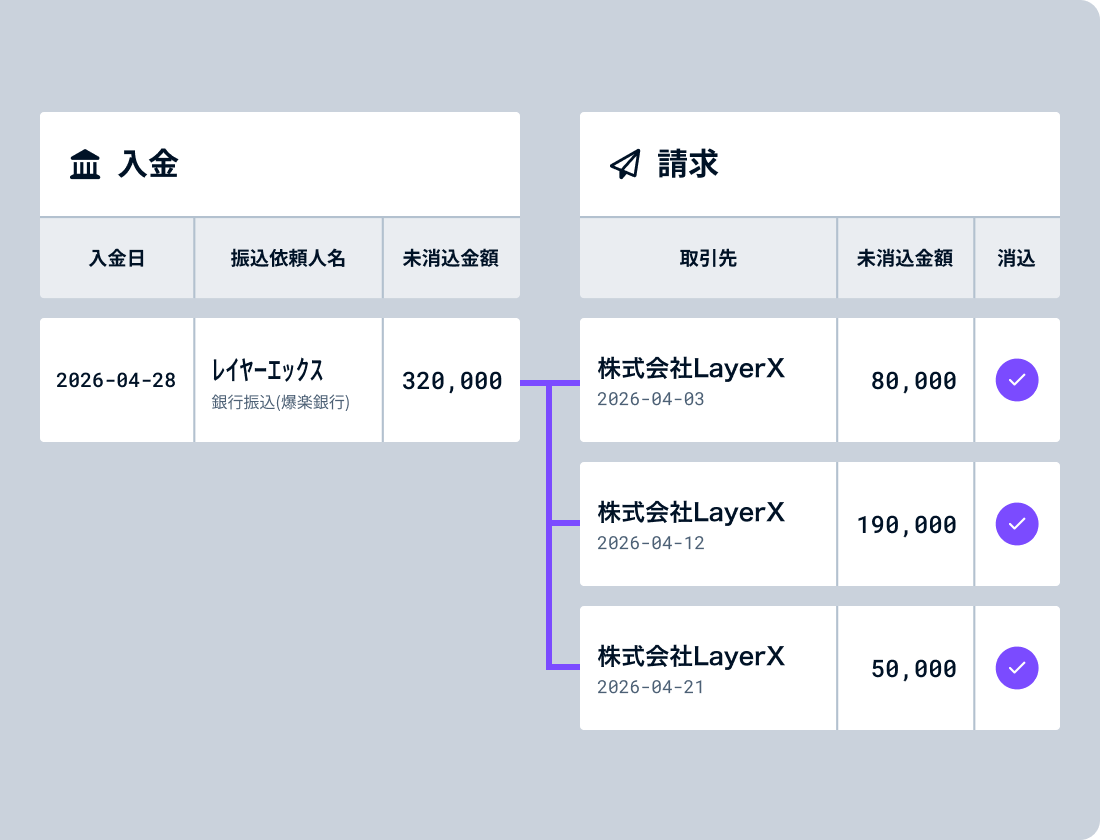Click the 消込 column header
1100x840 pixels.
(1016, 258)
